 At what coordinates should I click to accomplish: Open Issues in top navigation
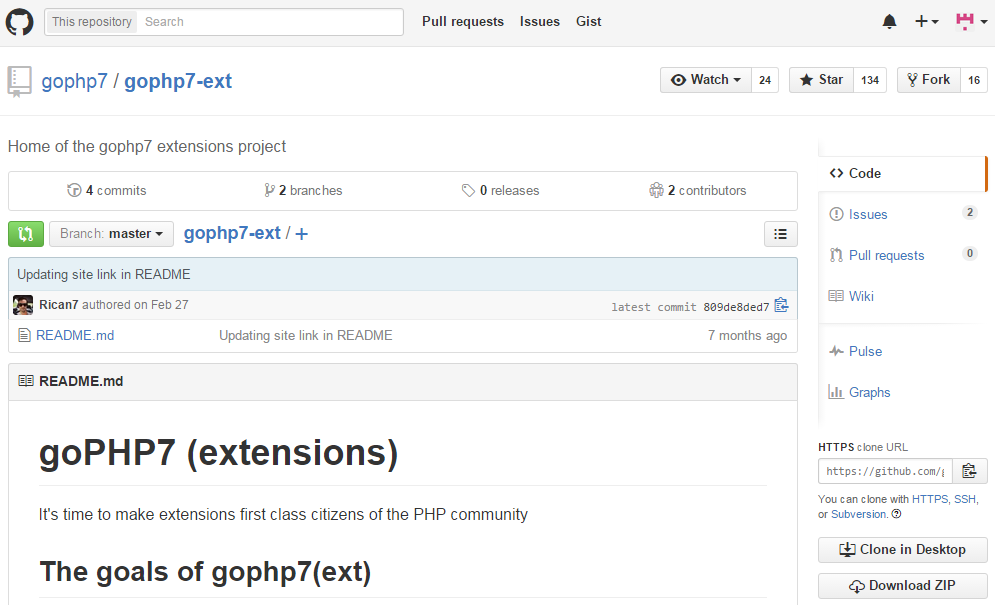tap(539, 22)
